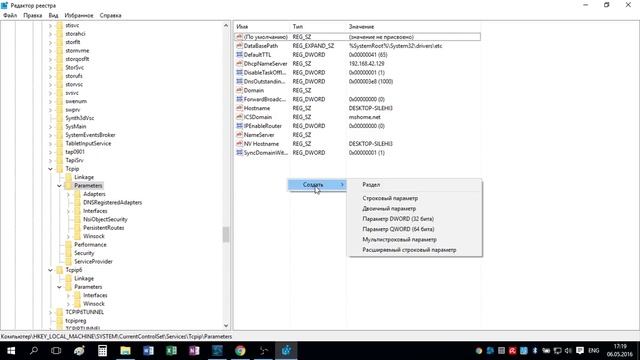Click the tree pane scrollbar thumb
This screenshot has height=360, width=640.
[x=226, y=235]
